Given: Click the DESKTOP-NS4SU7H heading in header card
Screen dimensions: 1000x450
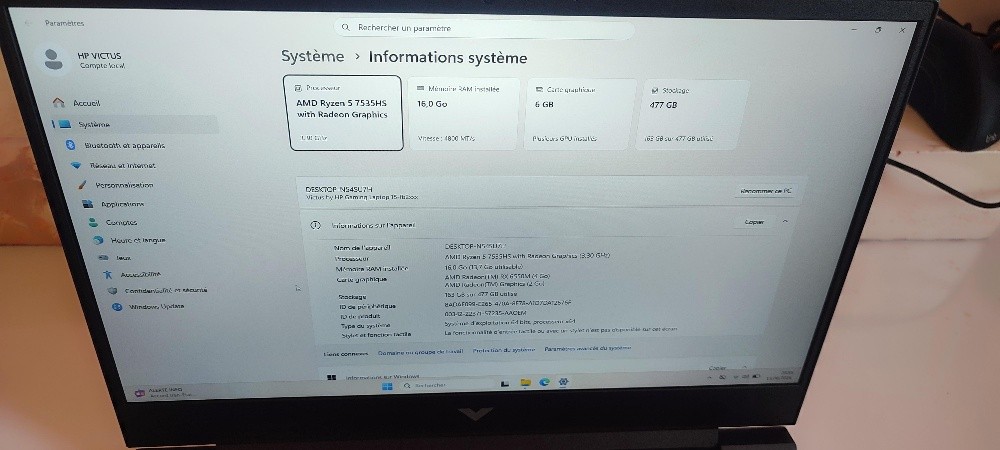Looking at the screenshot, I should coord(339,189).
